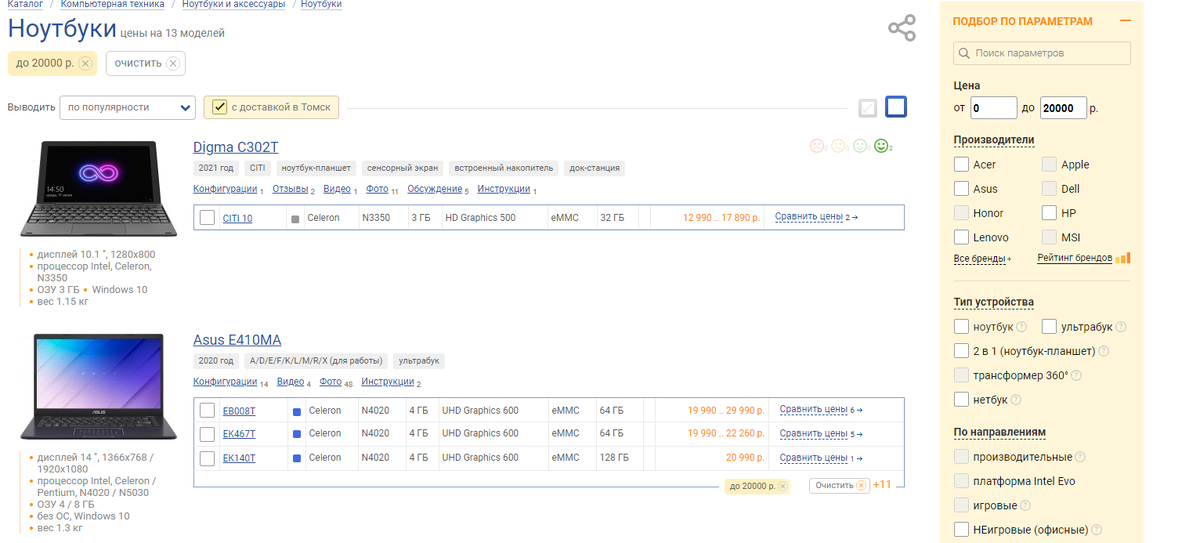Expand 'Все бренды' list
The height and width of the screenshot is (543, 1200).
point(982,258)
